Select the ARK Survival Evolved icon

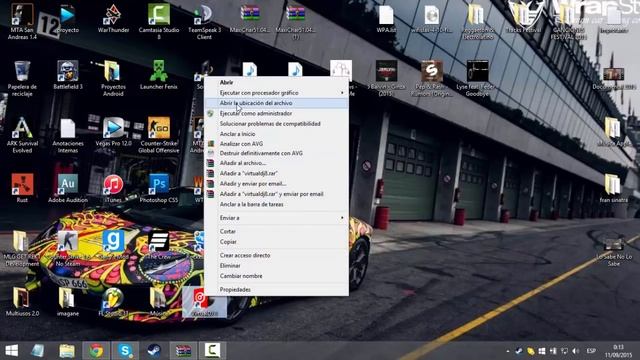pos(22,135)
